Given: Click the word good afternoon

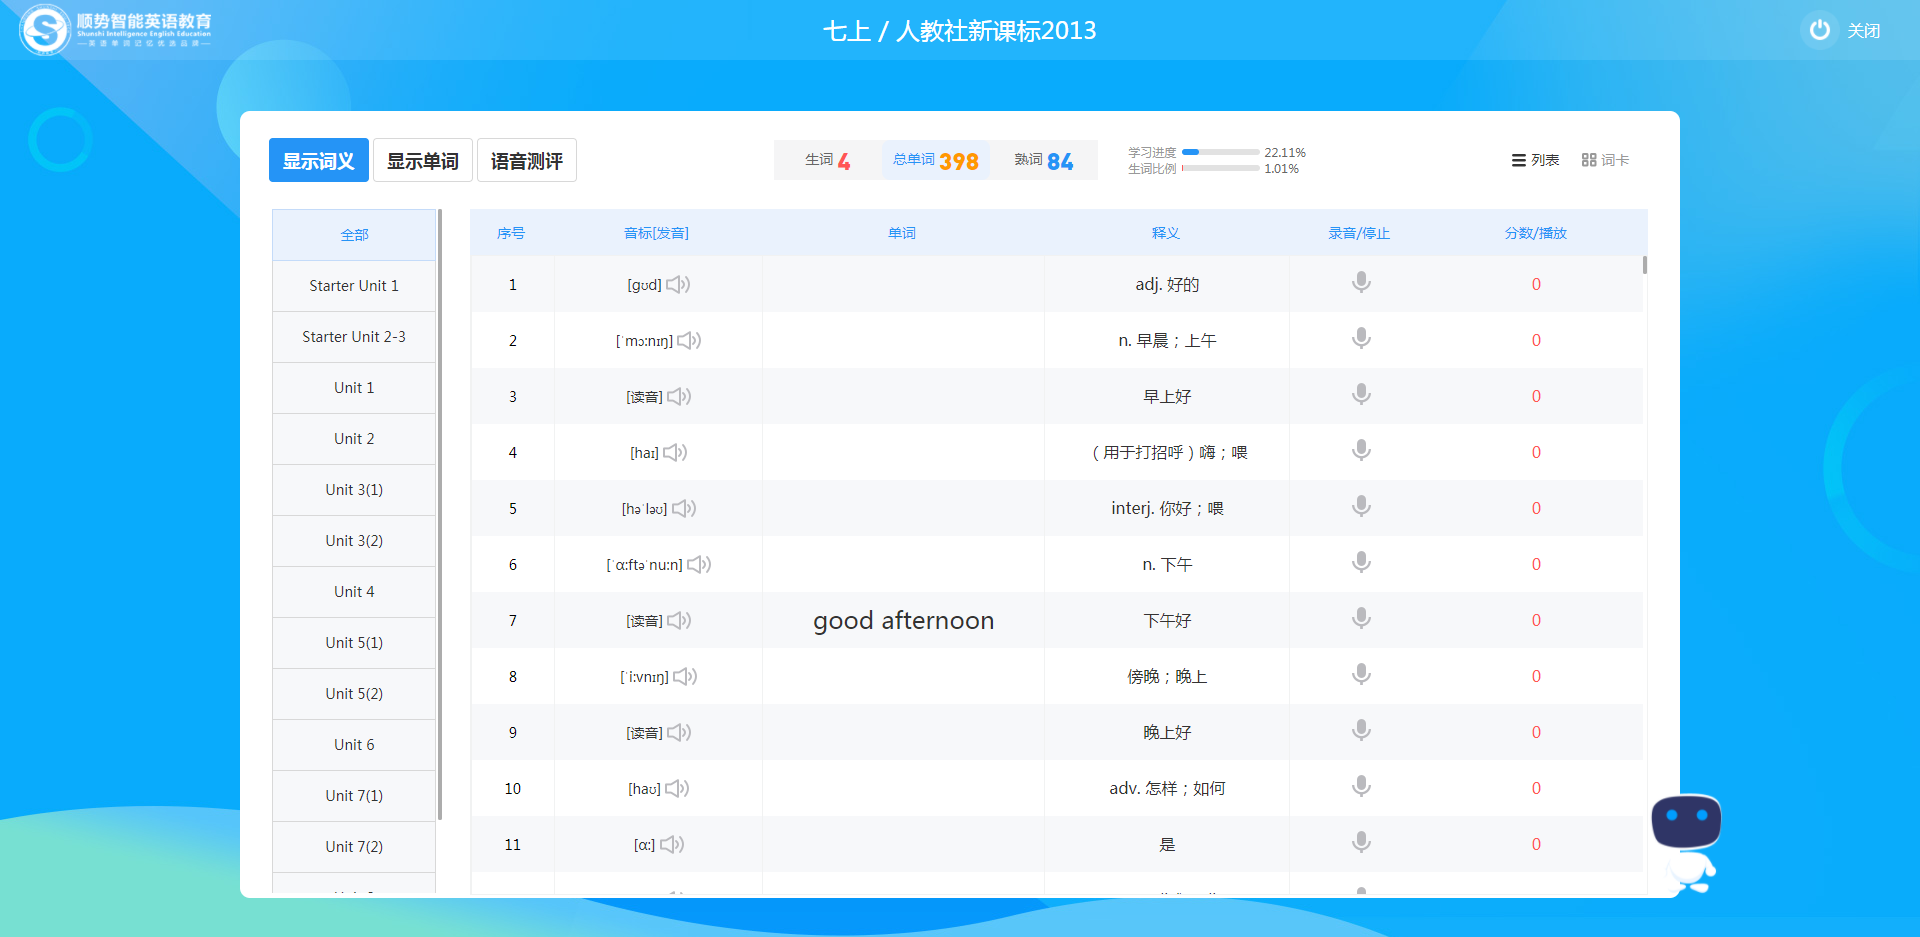Looking at the screenshot, I should 903,621.
